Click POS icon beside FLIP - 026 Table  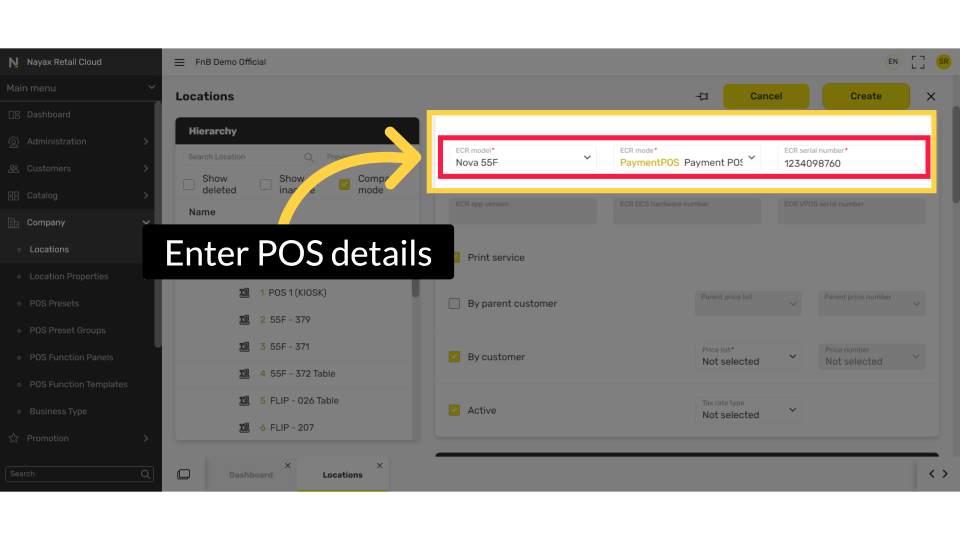tap(244, 400)
